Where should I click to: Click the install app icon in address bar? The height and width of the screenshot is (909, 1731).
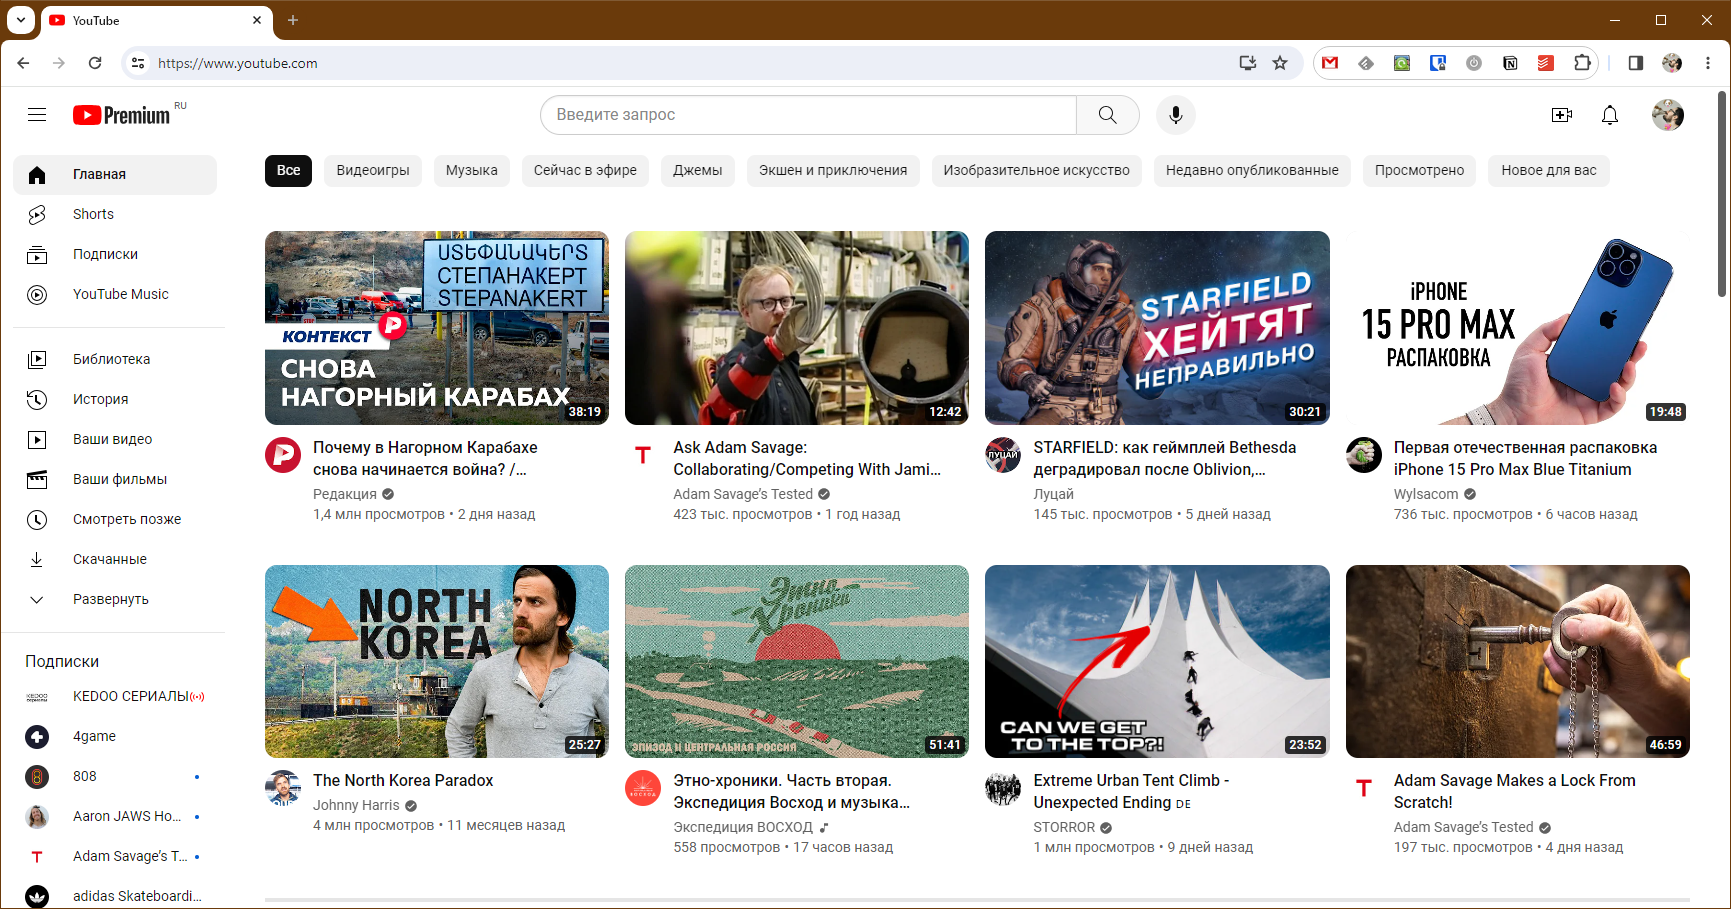pos(1248,63)
